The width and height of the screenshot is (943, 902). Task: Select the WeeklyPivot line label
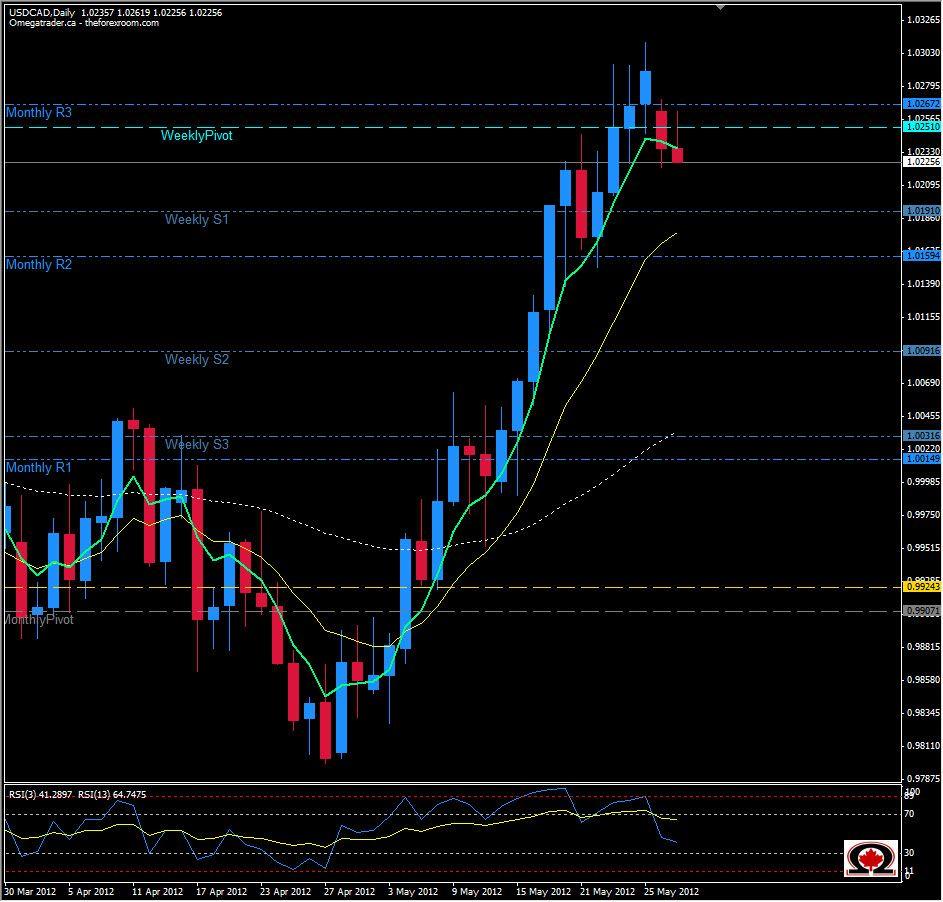[x=196, y=134]
